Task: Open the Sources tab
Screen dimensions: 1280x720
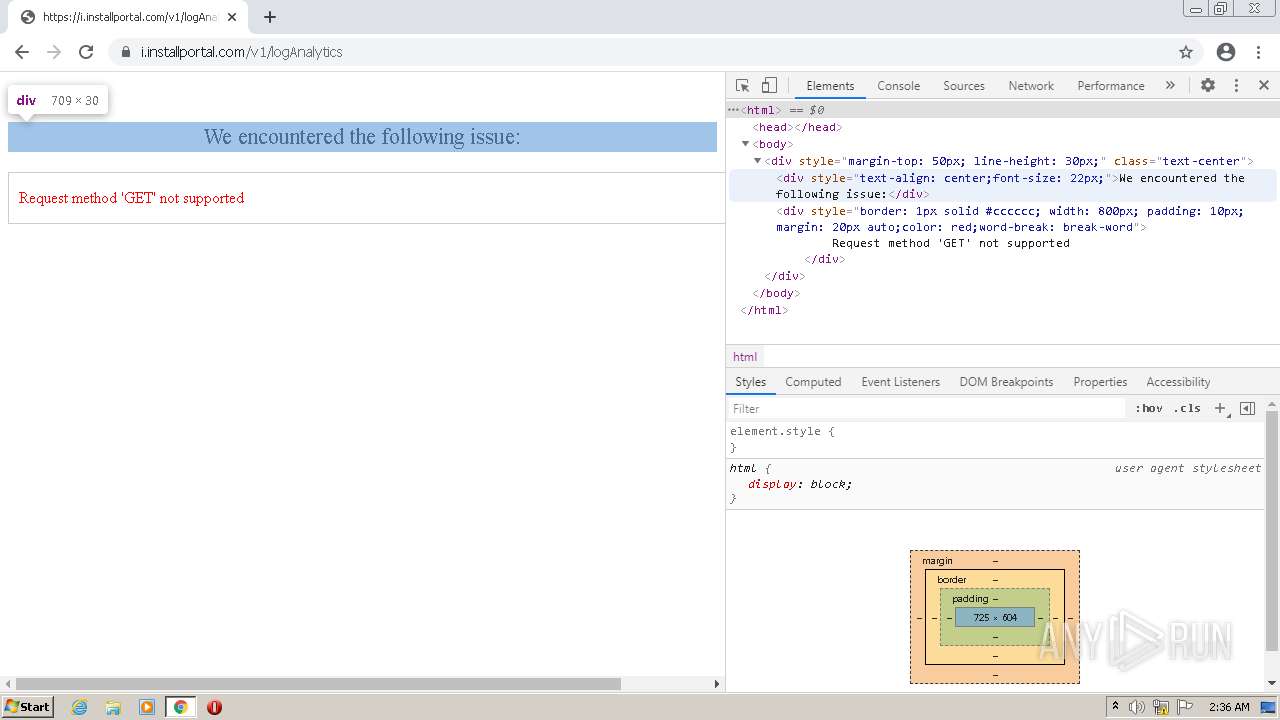Action: coord(964,86)
